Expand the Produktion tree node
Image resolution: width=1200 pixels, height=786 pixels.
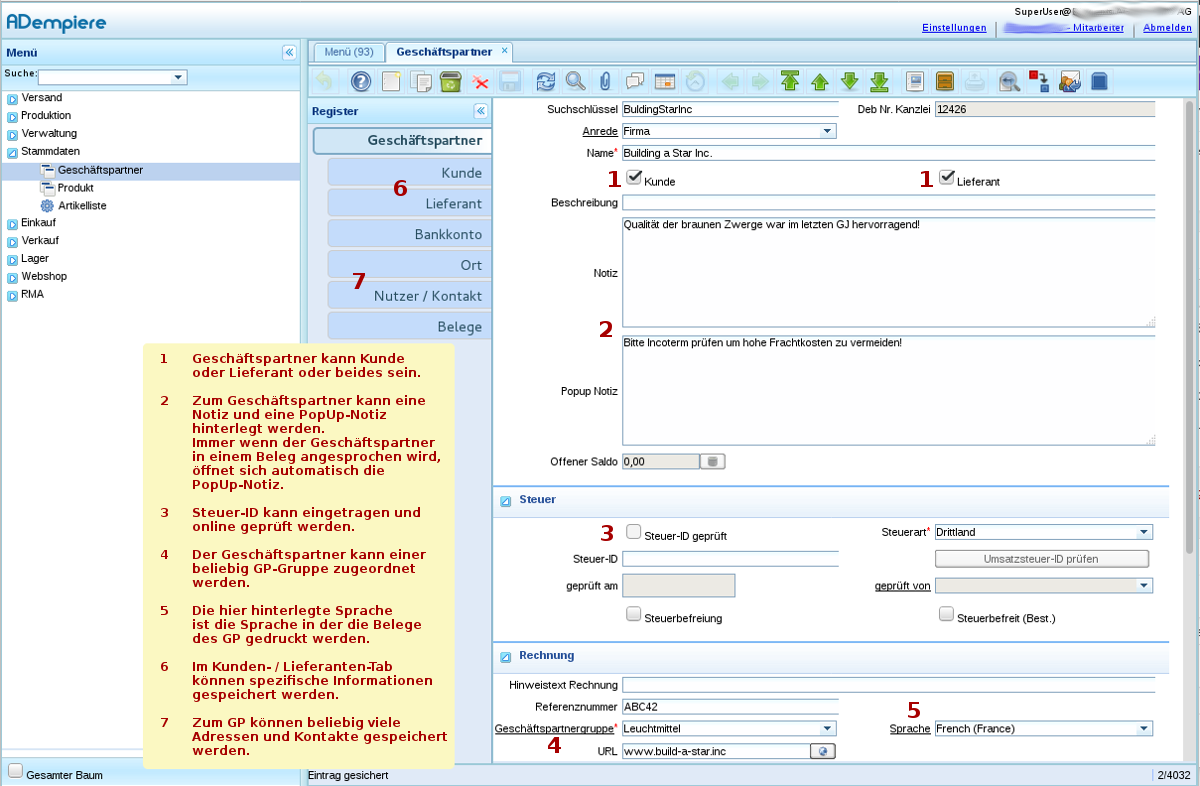[12, 116]
